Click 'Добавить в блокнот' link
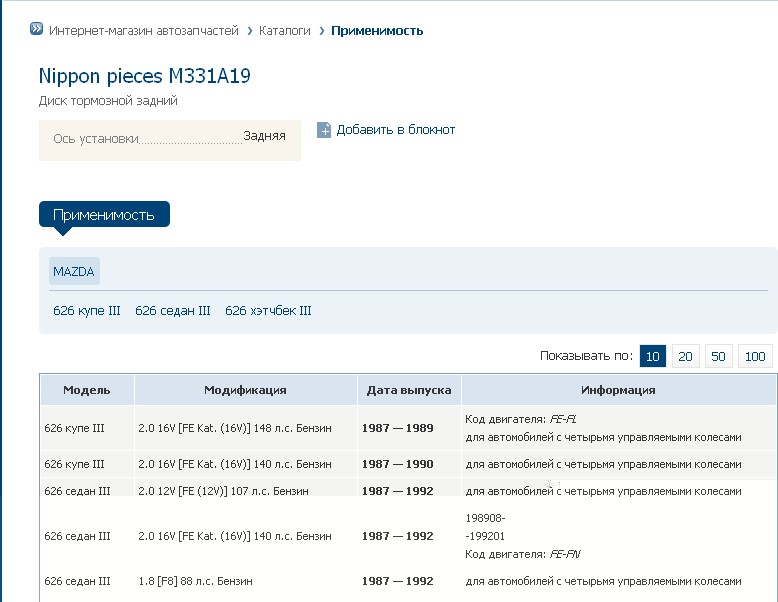 point(396,130)
